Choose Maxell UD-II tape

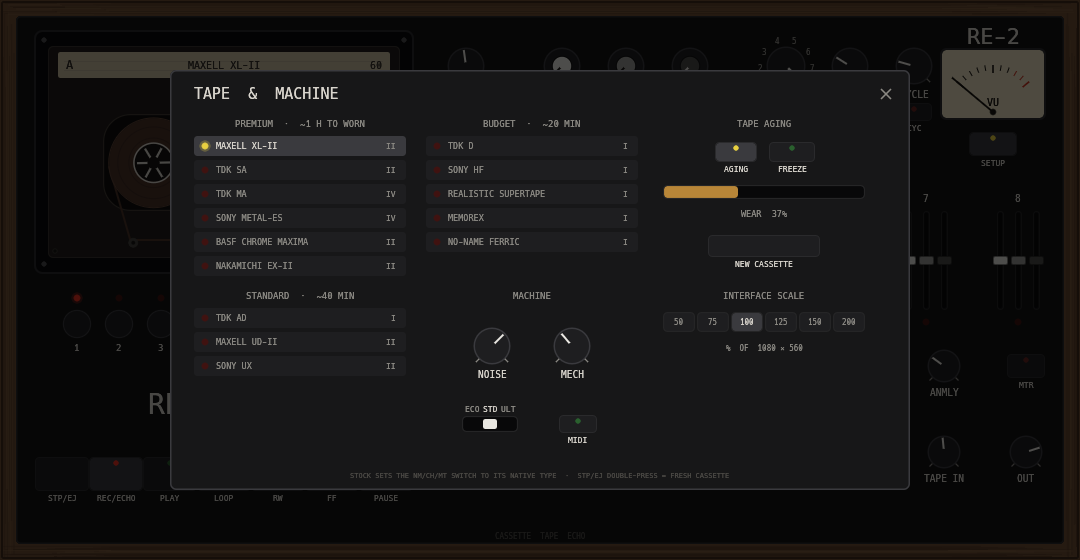[x=300, y=342]
